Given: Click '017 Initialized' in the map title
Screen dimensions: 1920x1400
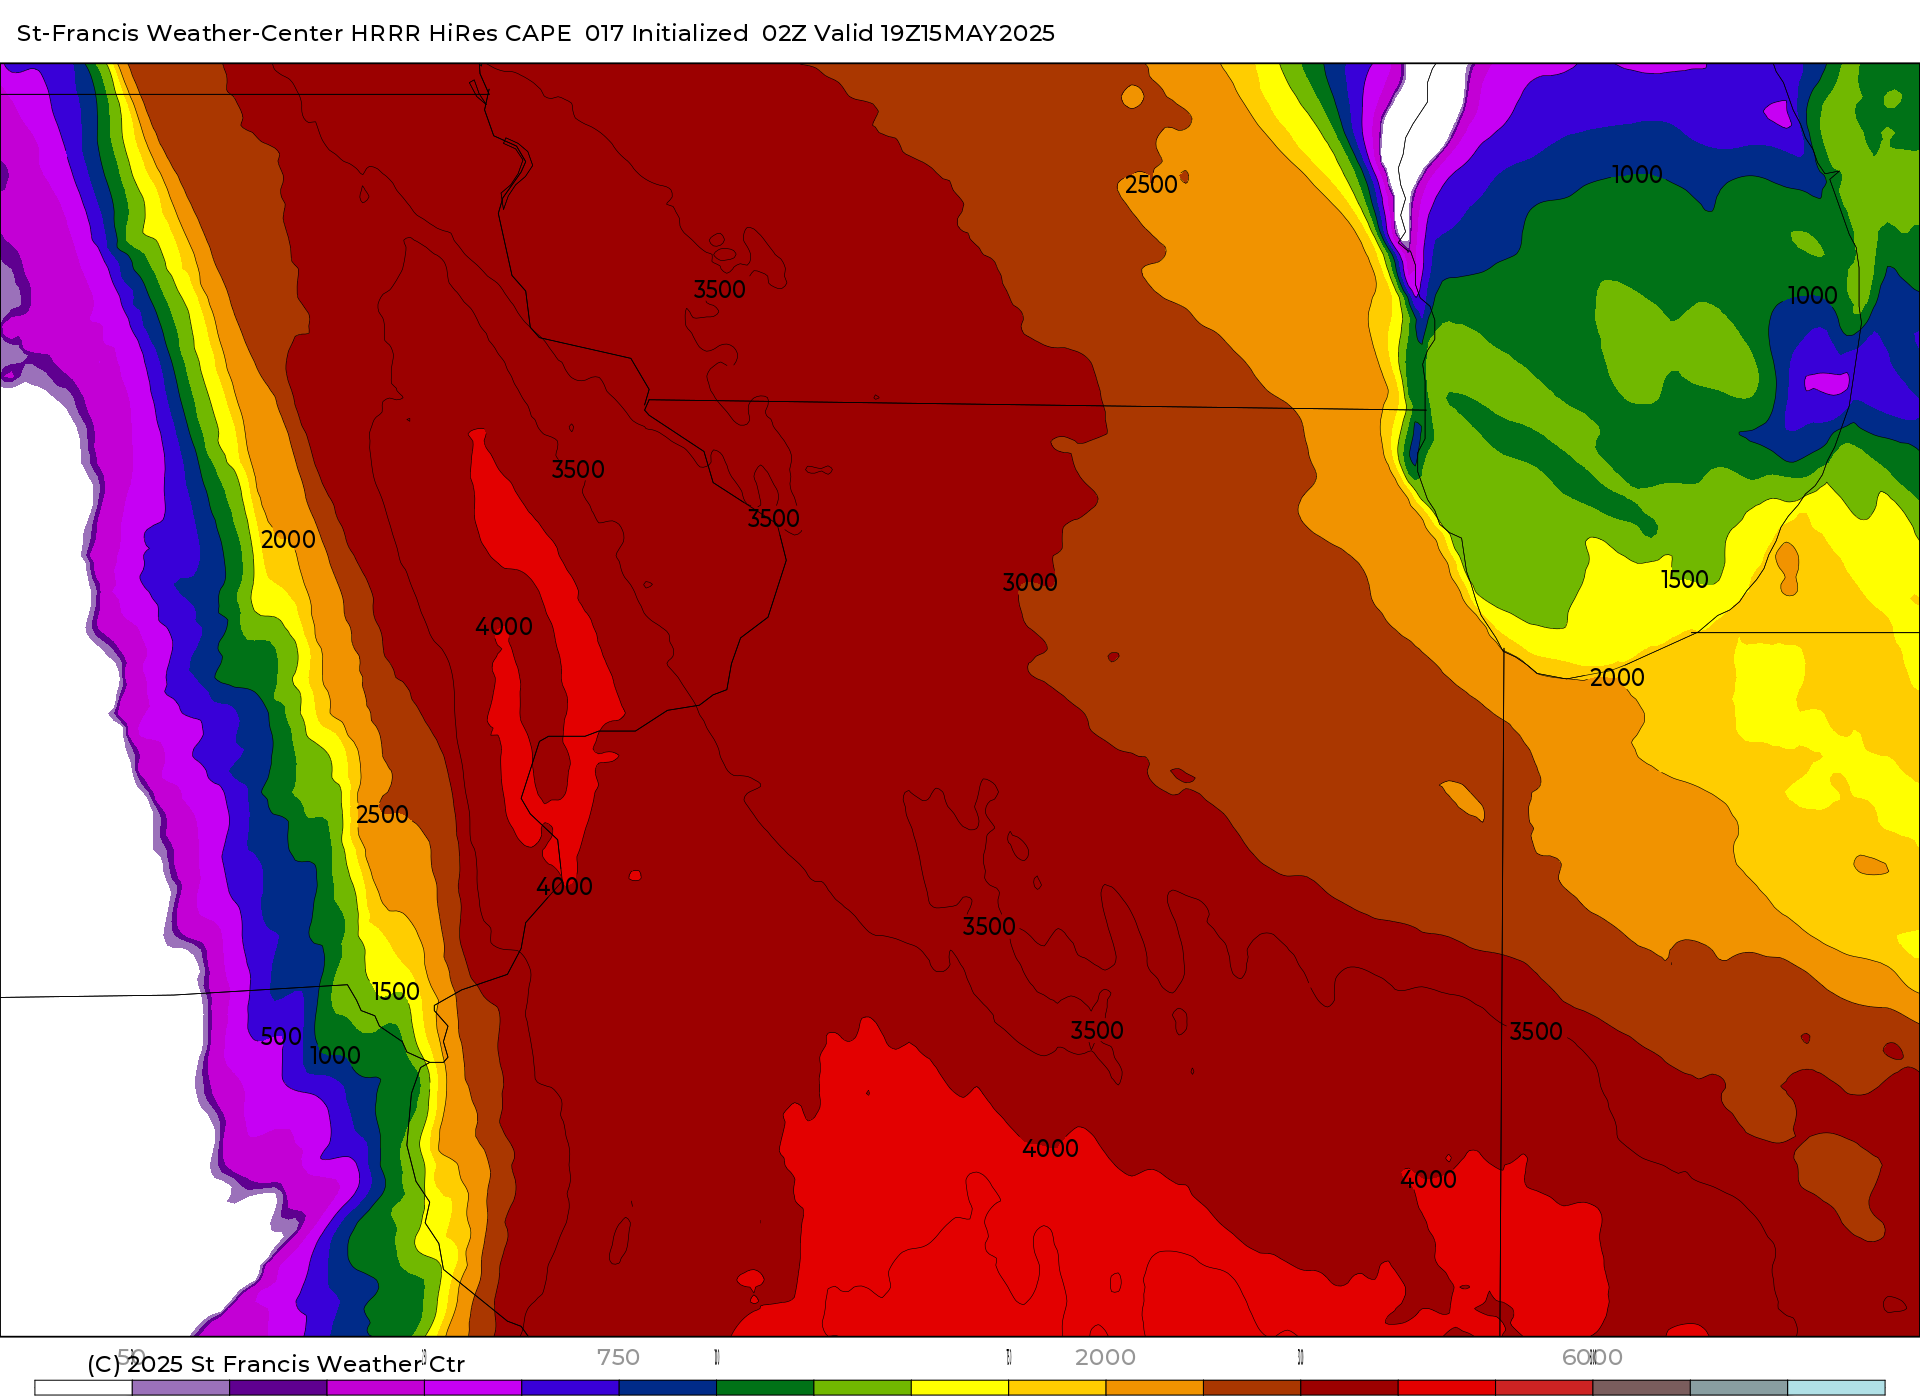Looking at the screenshot, I should click(667, 33).
